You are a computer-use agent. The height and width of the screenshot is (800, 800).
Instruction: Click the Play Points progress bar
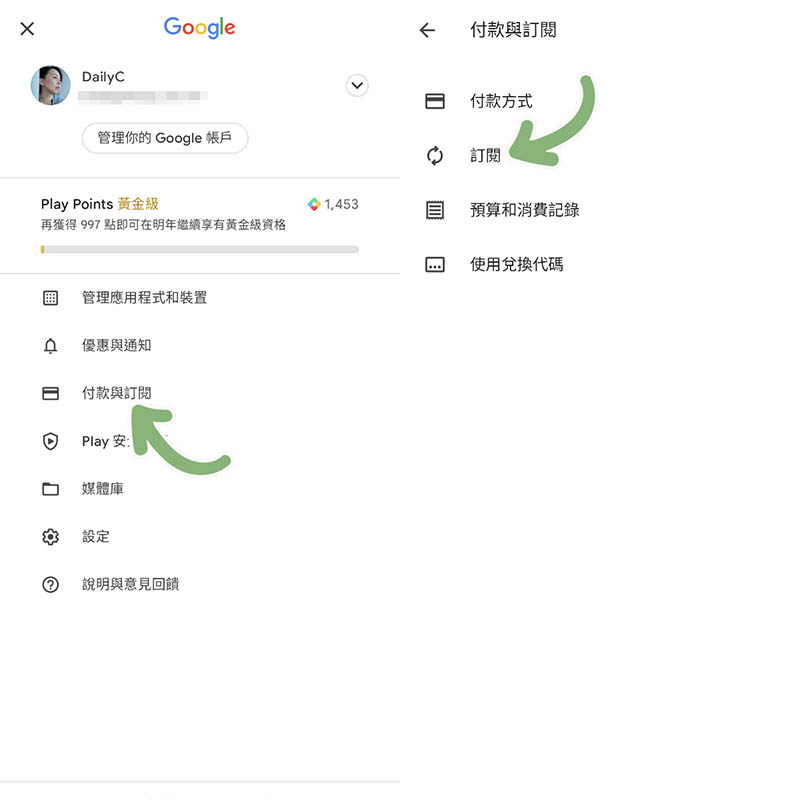200,249
